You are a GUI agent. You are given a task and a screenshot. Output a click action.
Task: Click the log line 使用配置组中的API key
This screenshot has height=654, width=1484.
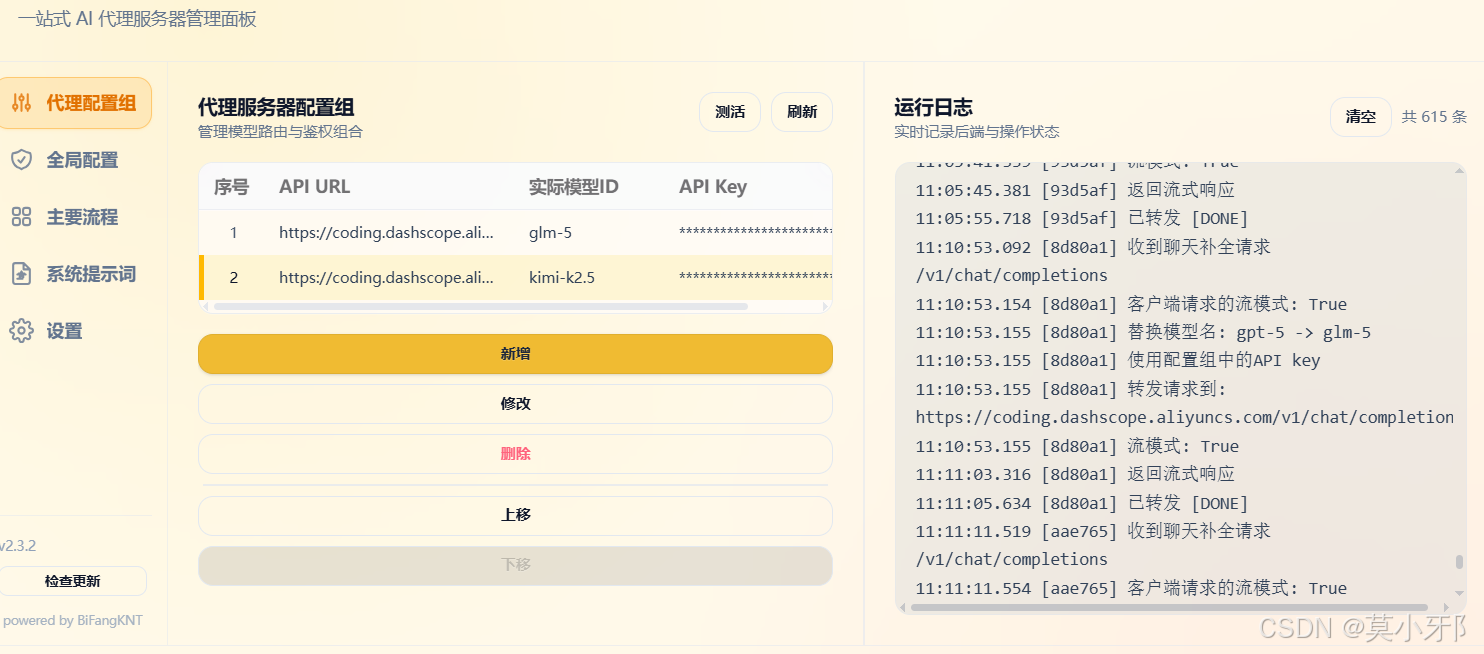pyautogui.click(x=1118, y=361)
